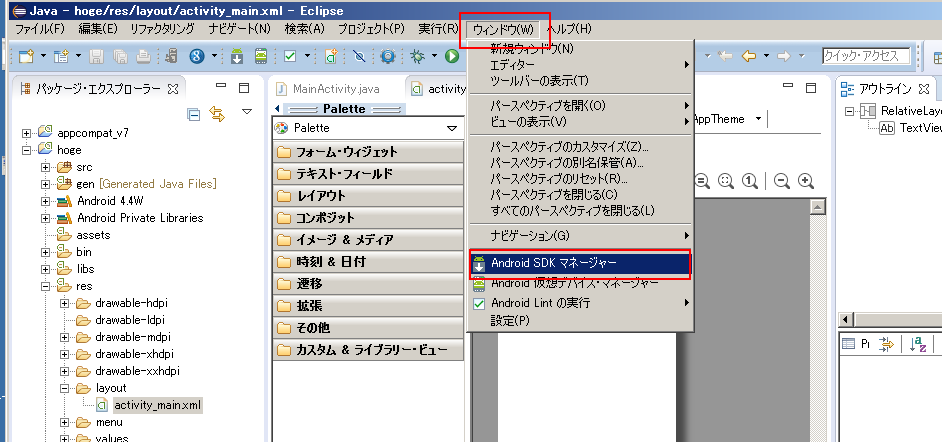Image resolution: width=942 pixels, height=442 pixels.
Task: Select Android SDK マネージャー from the menu
Action: (x=581, y=263)
